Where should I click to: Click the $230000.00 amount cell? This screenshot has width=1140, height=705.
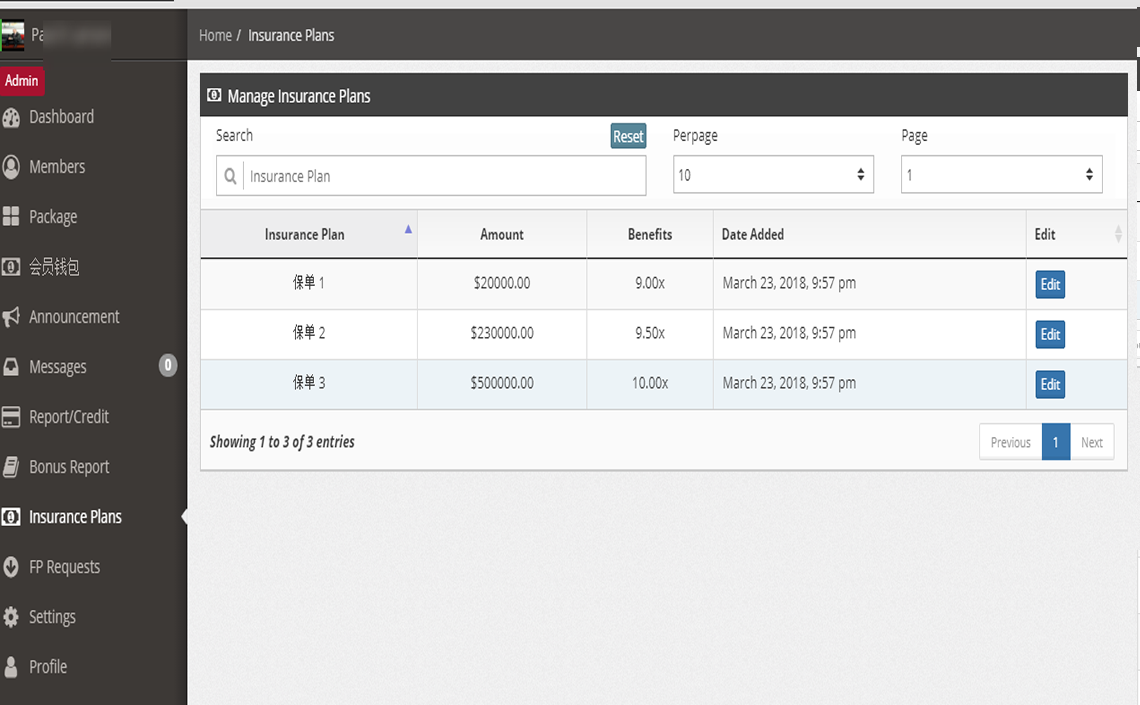(x=502, y=333)
